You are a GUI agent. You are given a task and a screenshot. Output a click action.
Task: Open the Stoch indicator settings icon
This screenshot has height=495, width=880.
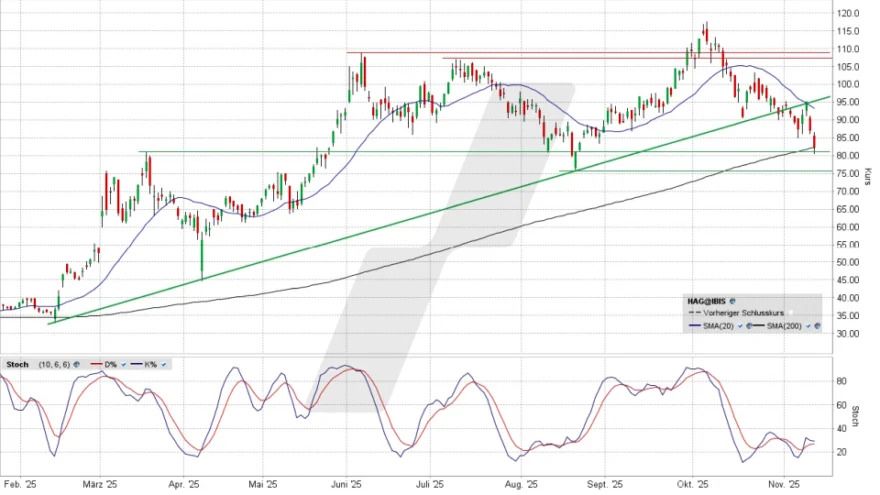(76, 364)
